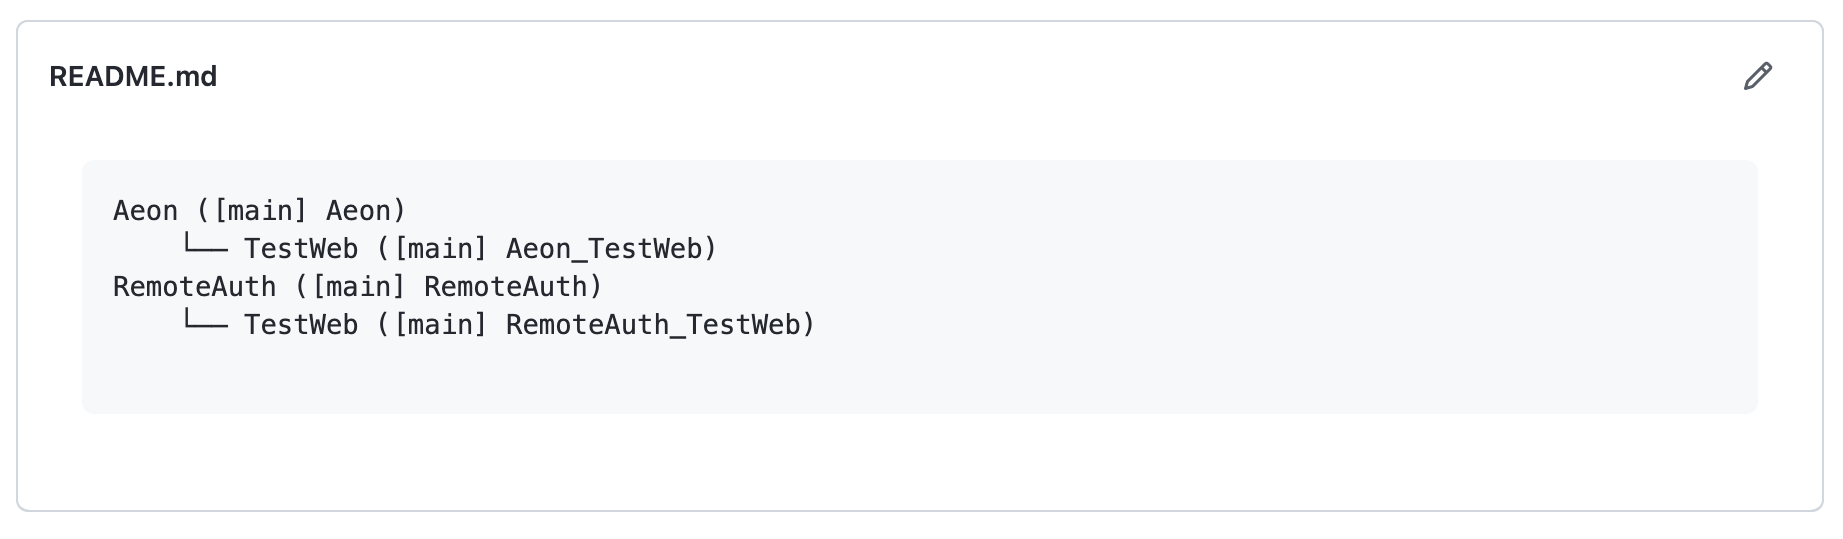Click the tree branch glyph before RemoteAuth_TestWeb line
Viewport: 1843px width, 539px height.
[x=205, y=323]
